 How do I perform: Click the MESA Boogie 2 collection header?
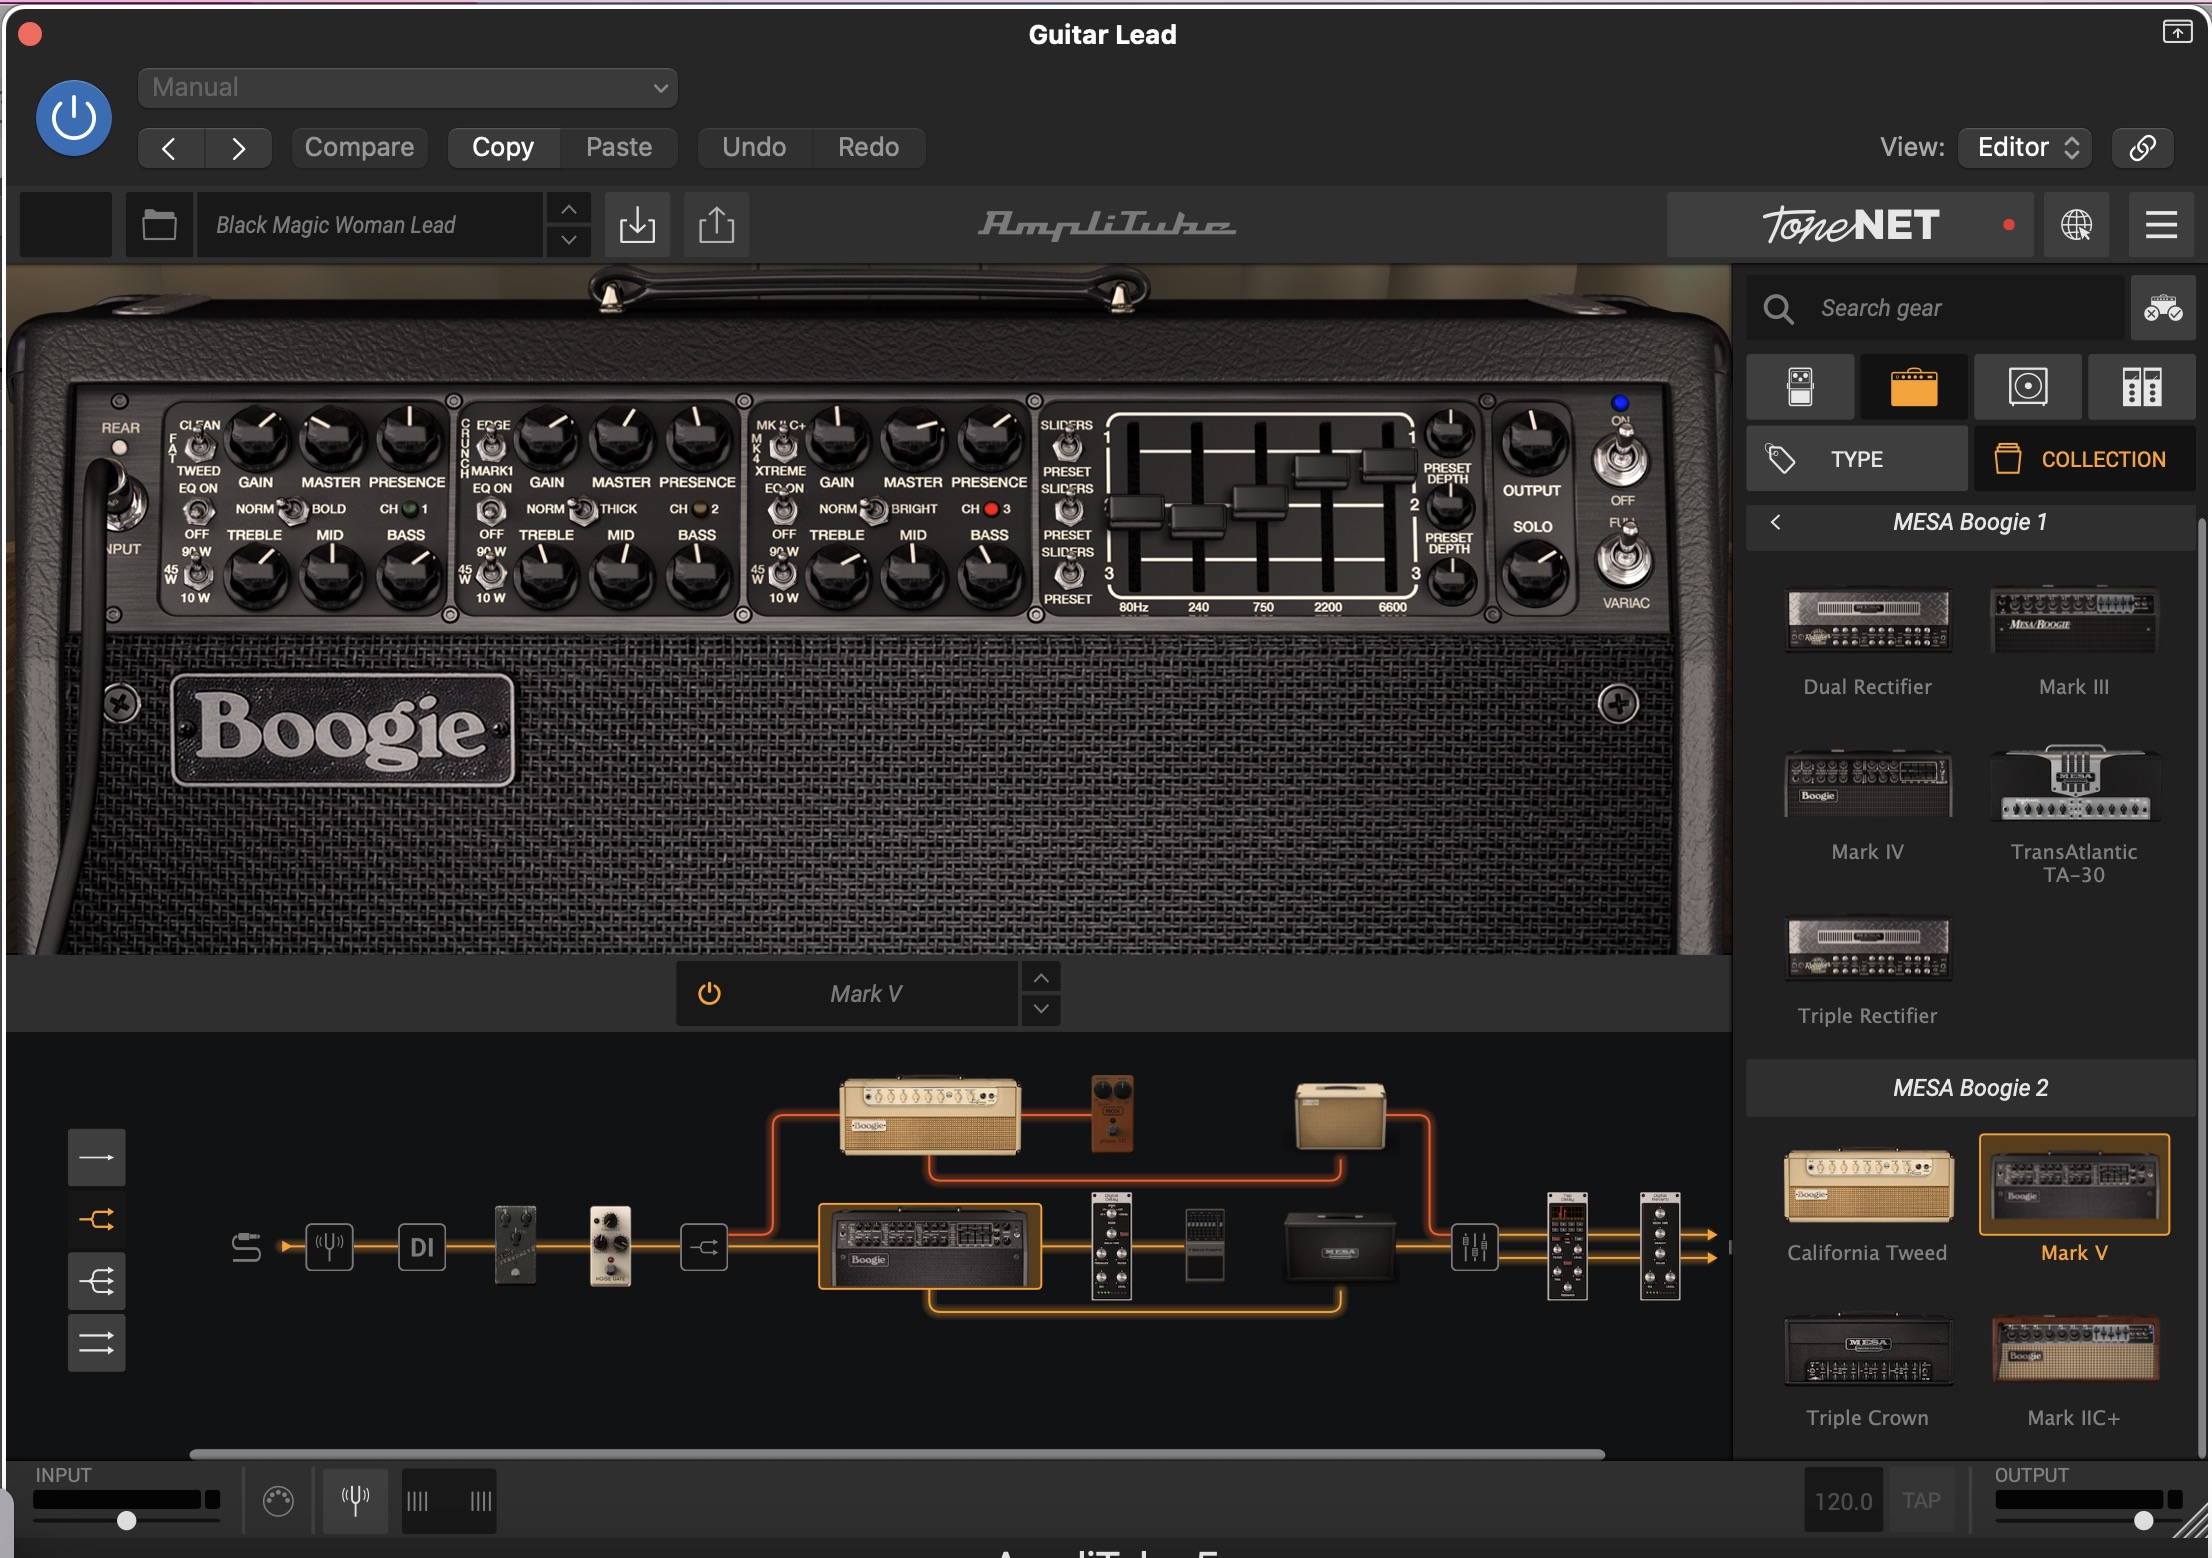(x=1970, y=1088)
